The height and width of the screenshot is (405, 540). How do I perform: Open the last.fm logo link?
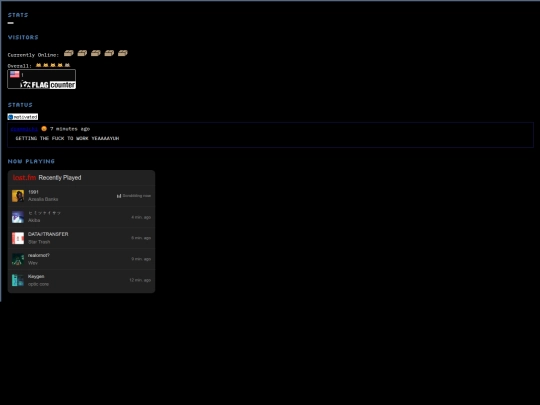[24, 178]
